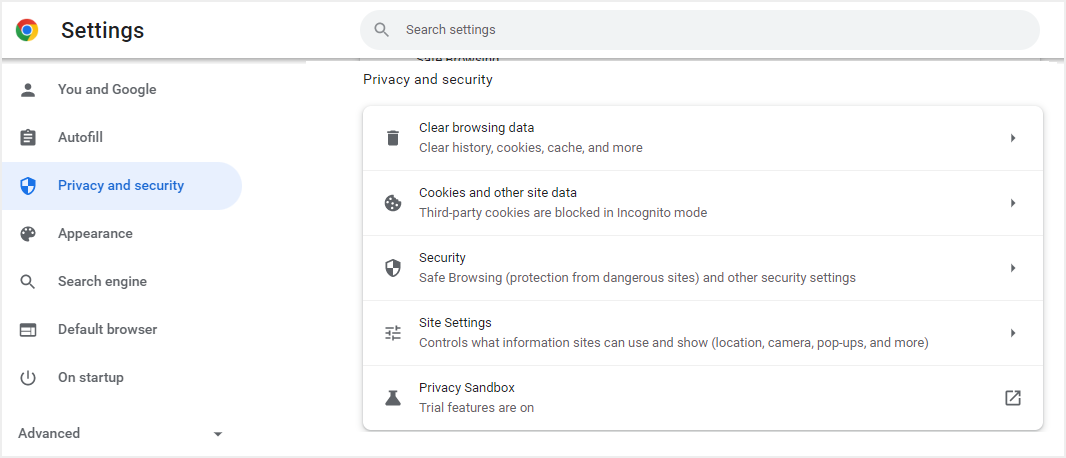Click the magnifier icon beside Search engine
Screen dimensions: 1066x458
28,282
